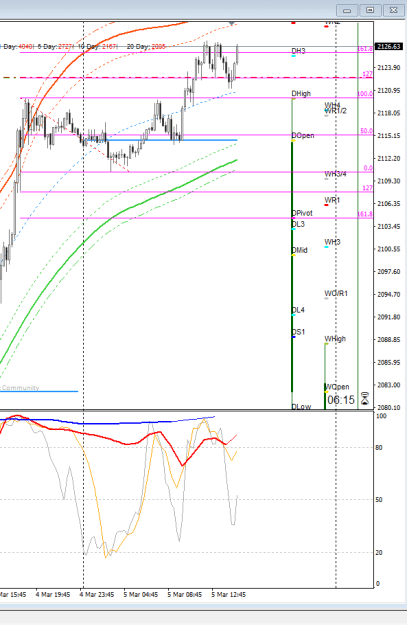
Task: Click the DPivot level label
Action: coord(302,213)
